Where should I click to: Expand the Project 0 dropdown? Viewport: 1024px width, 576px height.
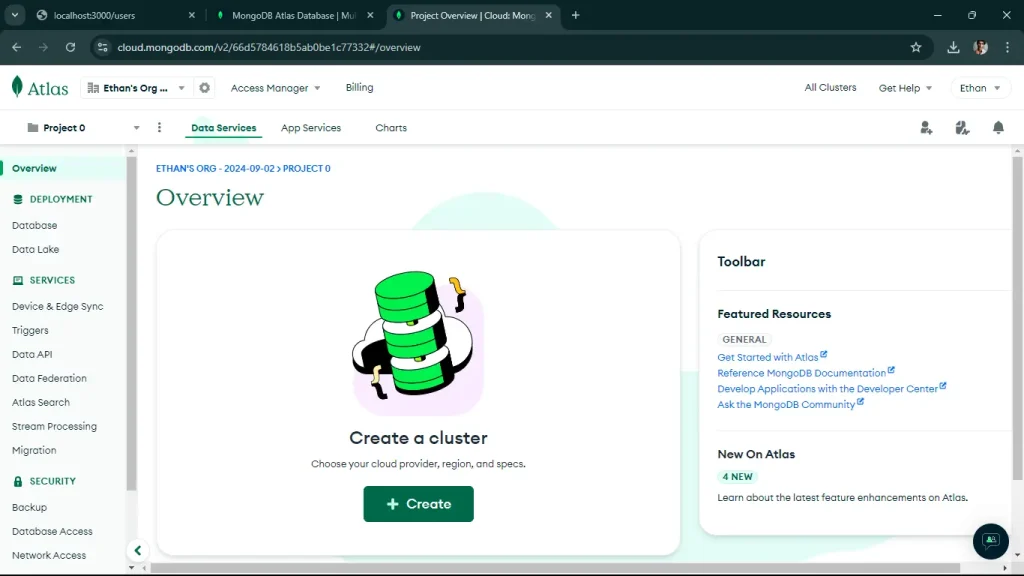pyautogui.click(x=136, y=127)
